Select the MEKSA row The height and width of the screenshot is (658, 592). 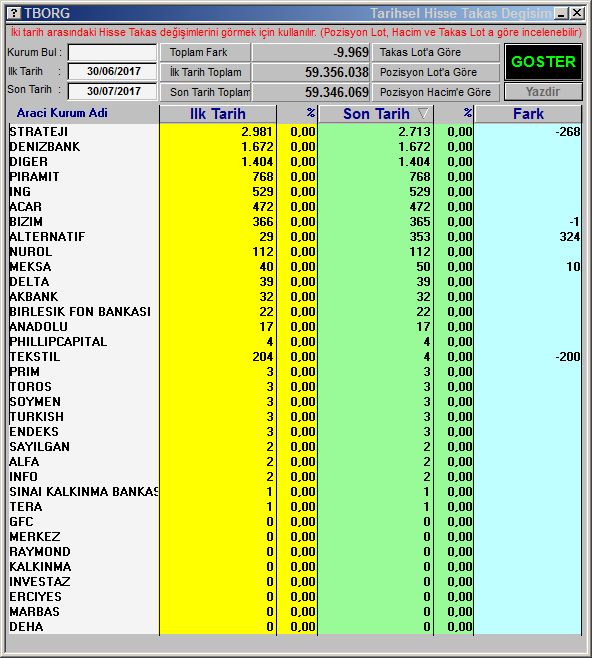point(295,267)
